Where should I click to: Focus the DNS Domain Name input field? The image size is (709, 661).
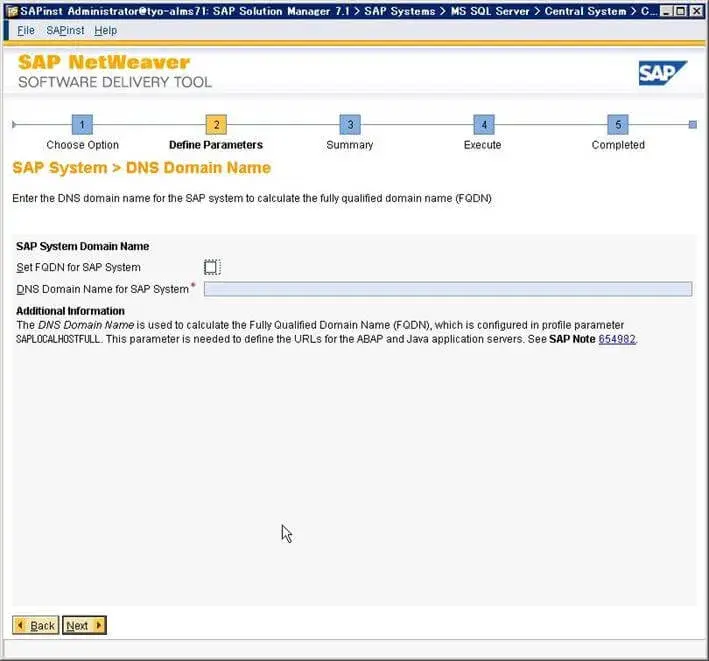coord(448,289)
